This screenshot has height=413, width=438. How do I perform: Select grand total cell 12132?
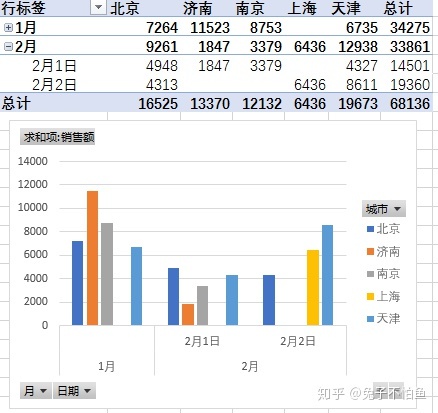[x=262, y=104]
